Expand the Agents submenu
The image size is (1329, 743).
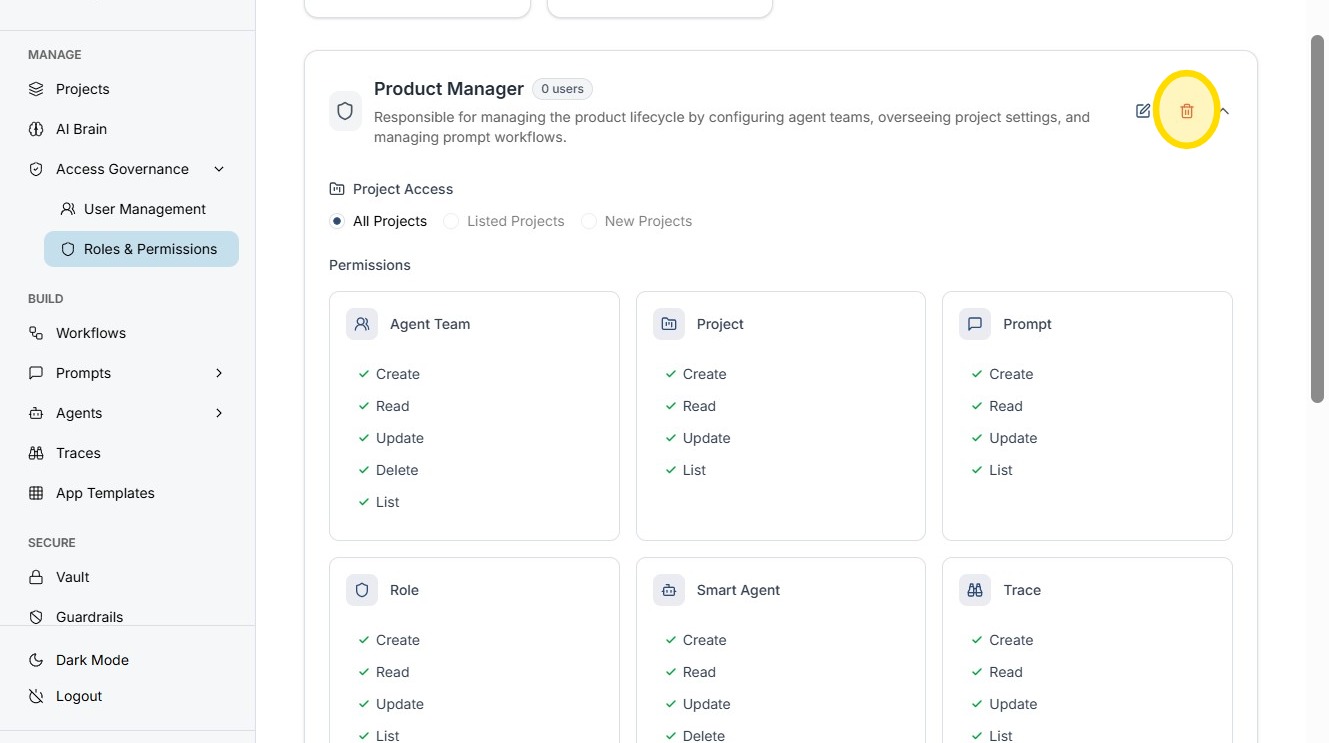tap(219, 413)
